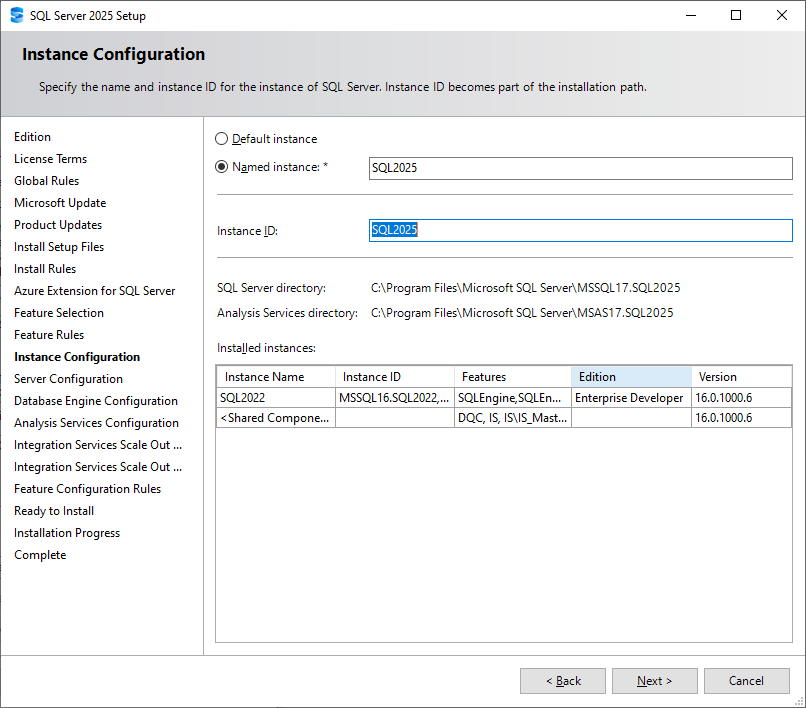Click Azure Extension for SQL Server step

coord(95,291)
